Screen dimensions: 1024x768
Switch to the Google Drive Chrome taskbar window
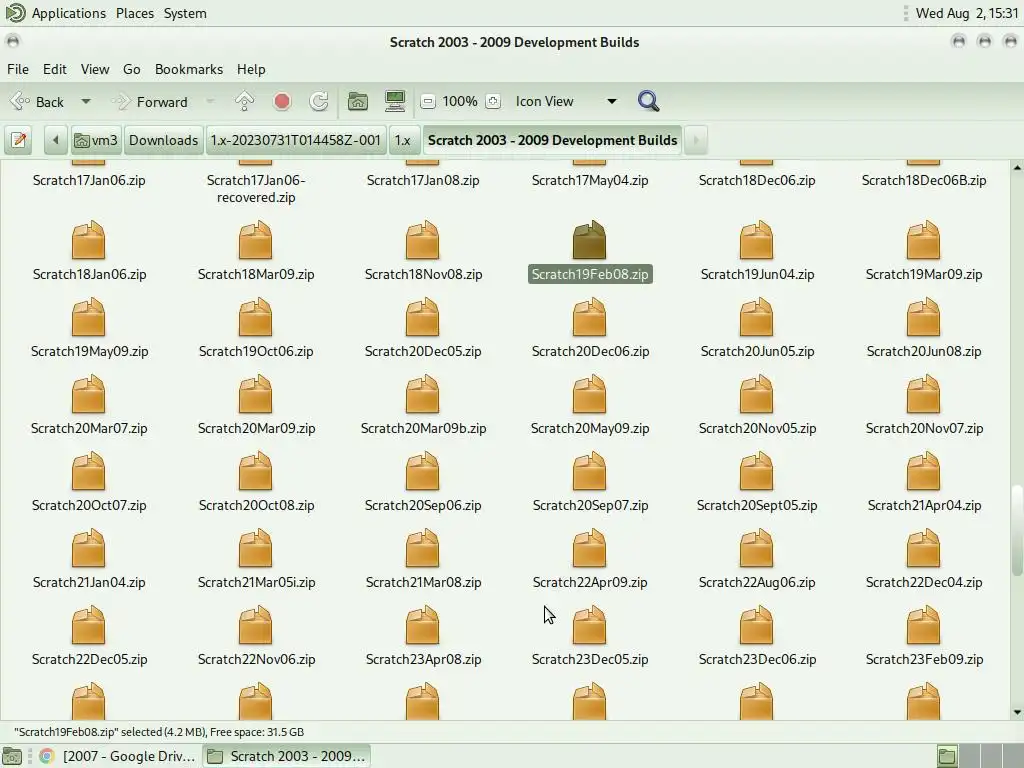118,756
